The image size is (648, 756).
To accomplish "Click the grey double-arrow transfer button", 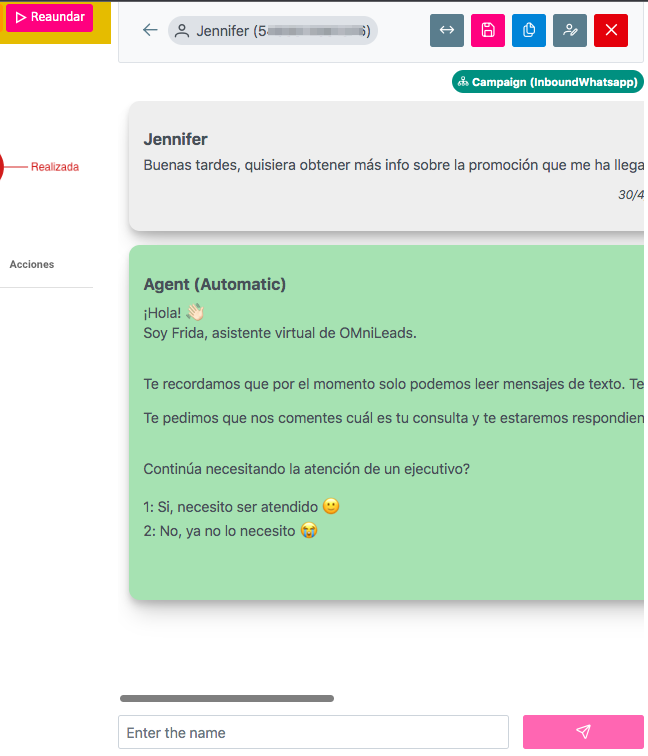I will pyautogui.click(x=447, y=30).
